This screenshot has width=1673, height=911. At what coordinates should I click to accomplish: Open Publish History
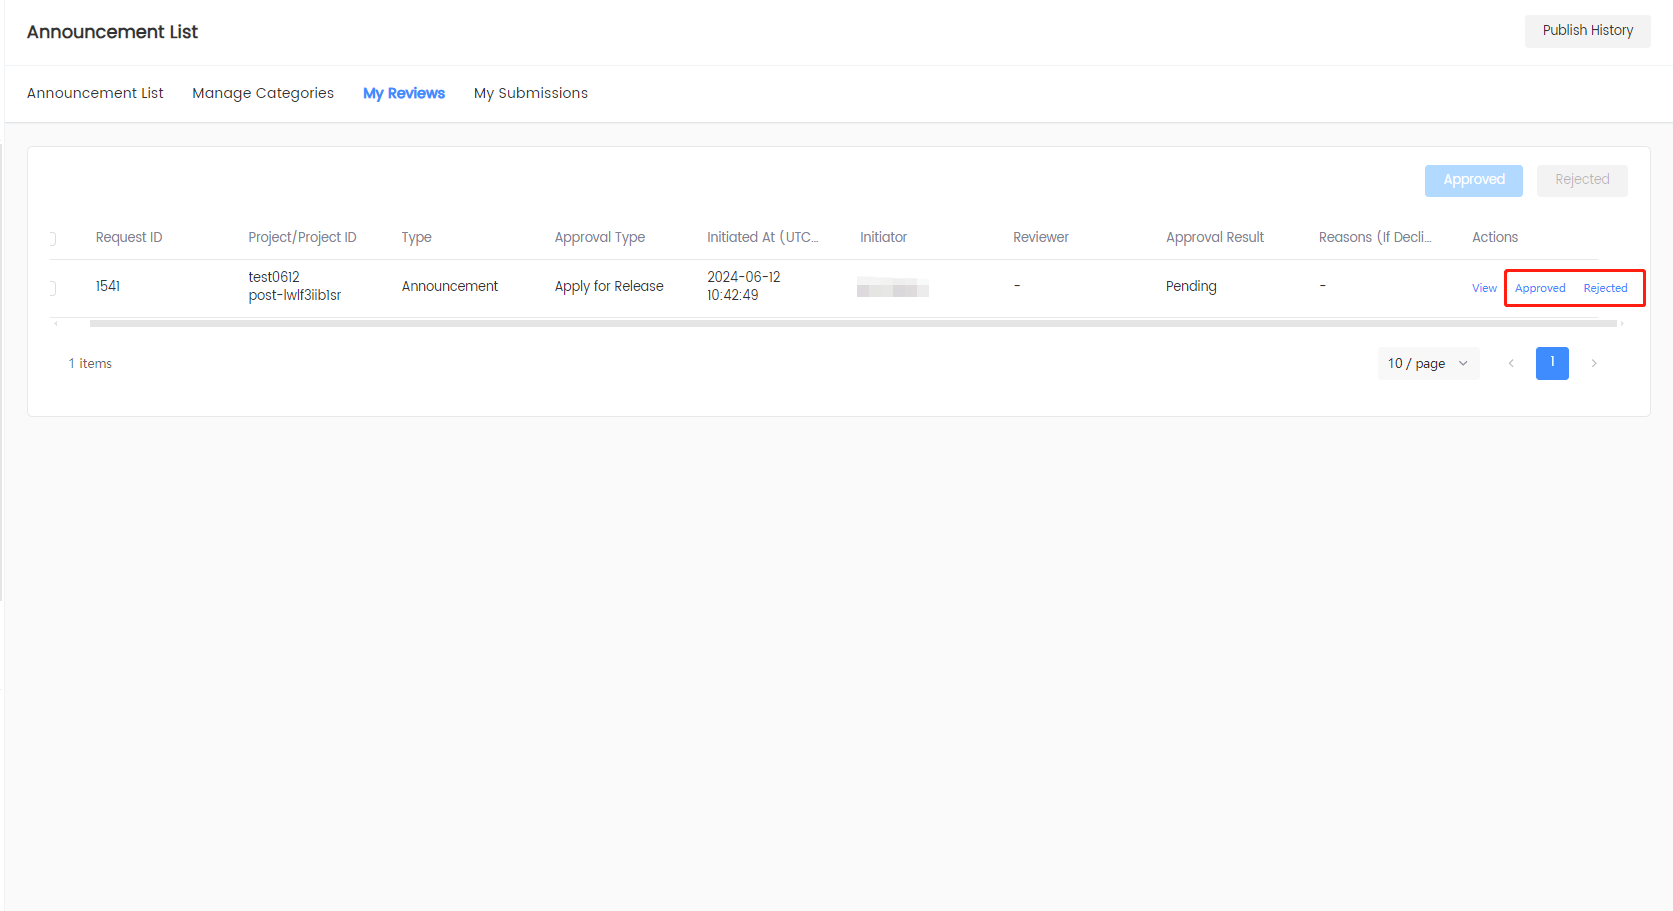tap(1587, 31)
